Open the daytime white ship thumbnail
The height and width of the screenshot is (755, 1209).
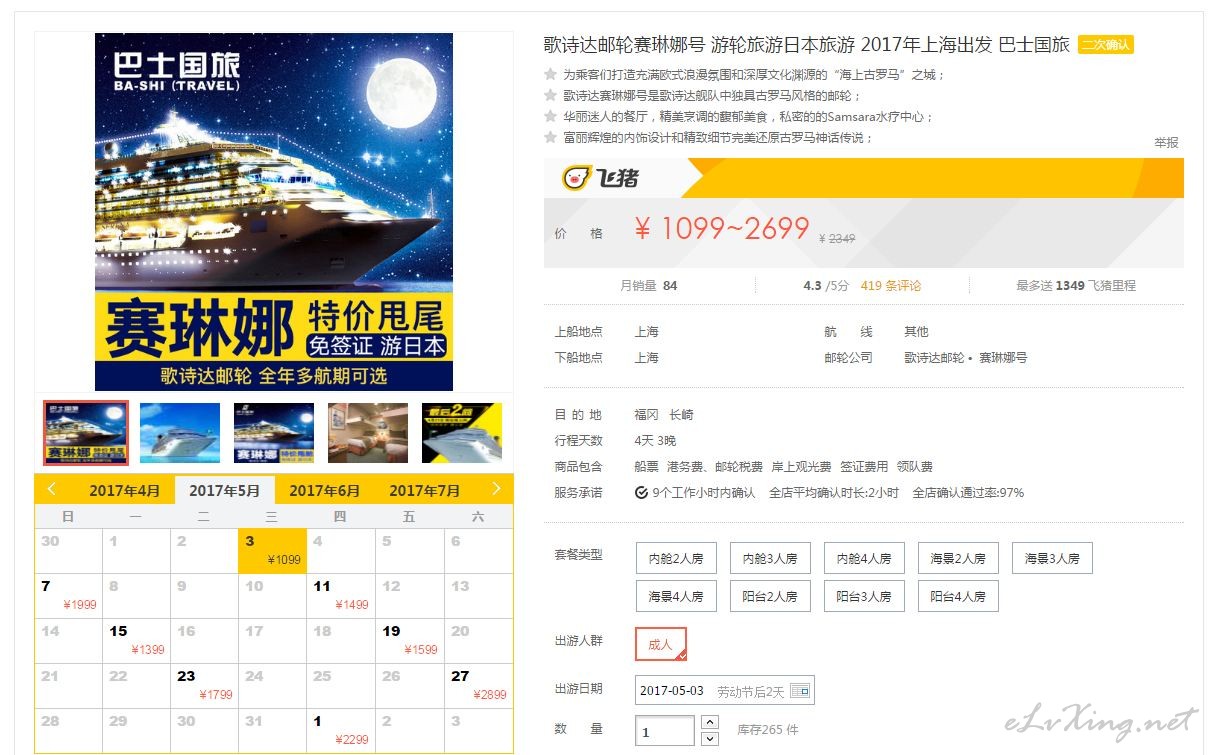[x=180, y=433]
